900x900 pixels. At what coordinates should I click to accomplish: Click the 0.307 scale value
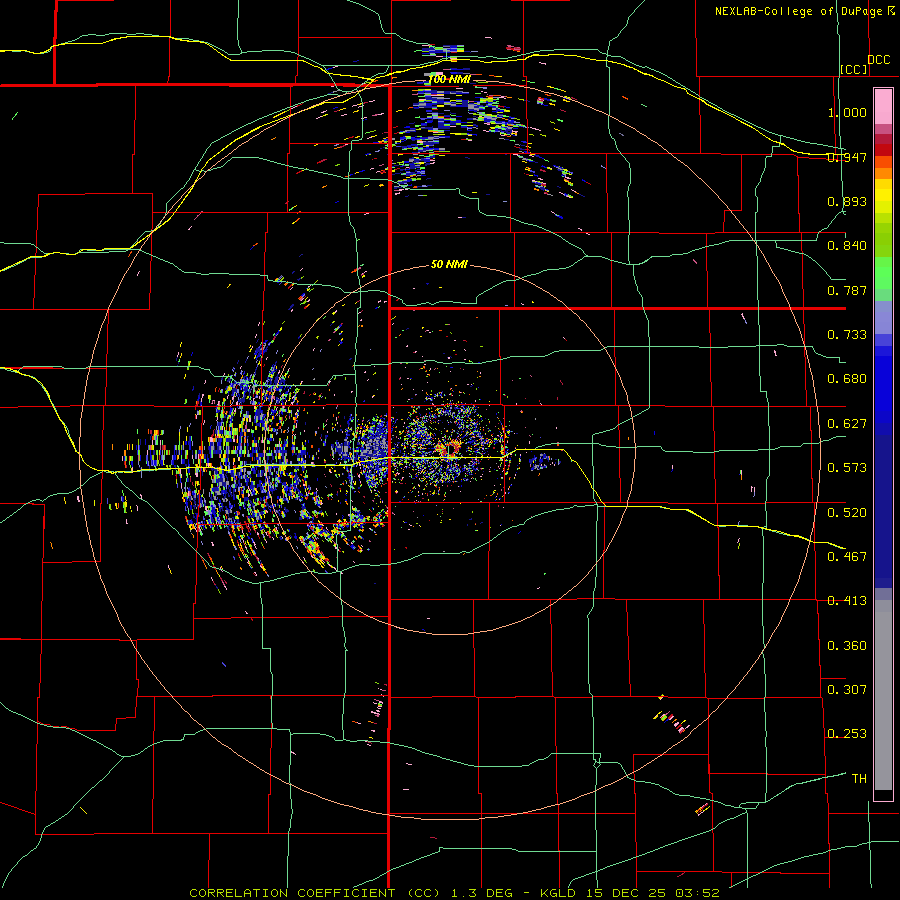point(847,690)
